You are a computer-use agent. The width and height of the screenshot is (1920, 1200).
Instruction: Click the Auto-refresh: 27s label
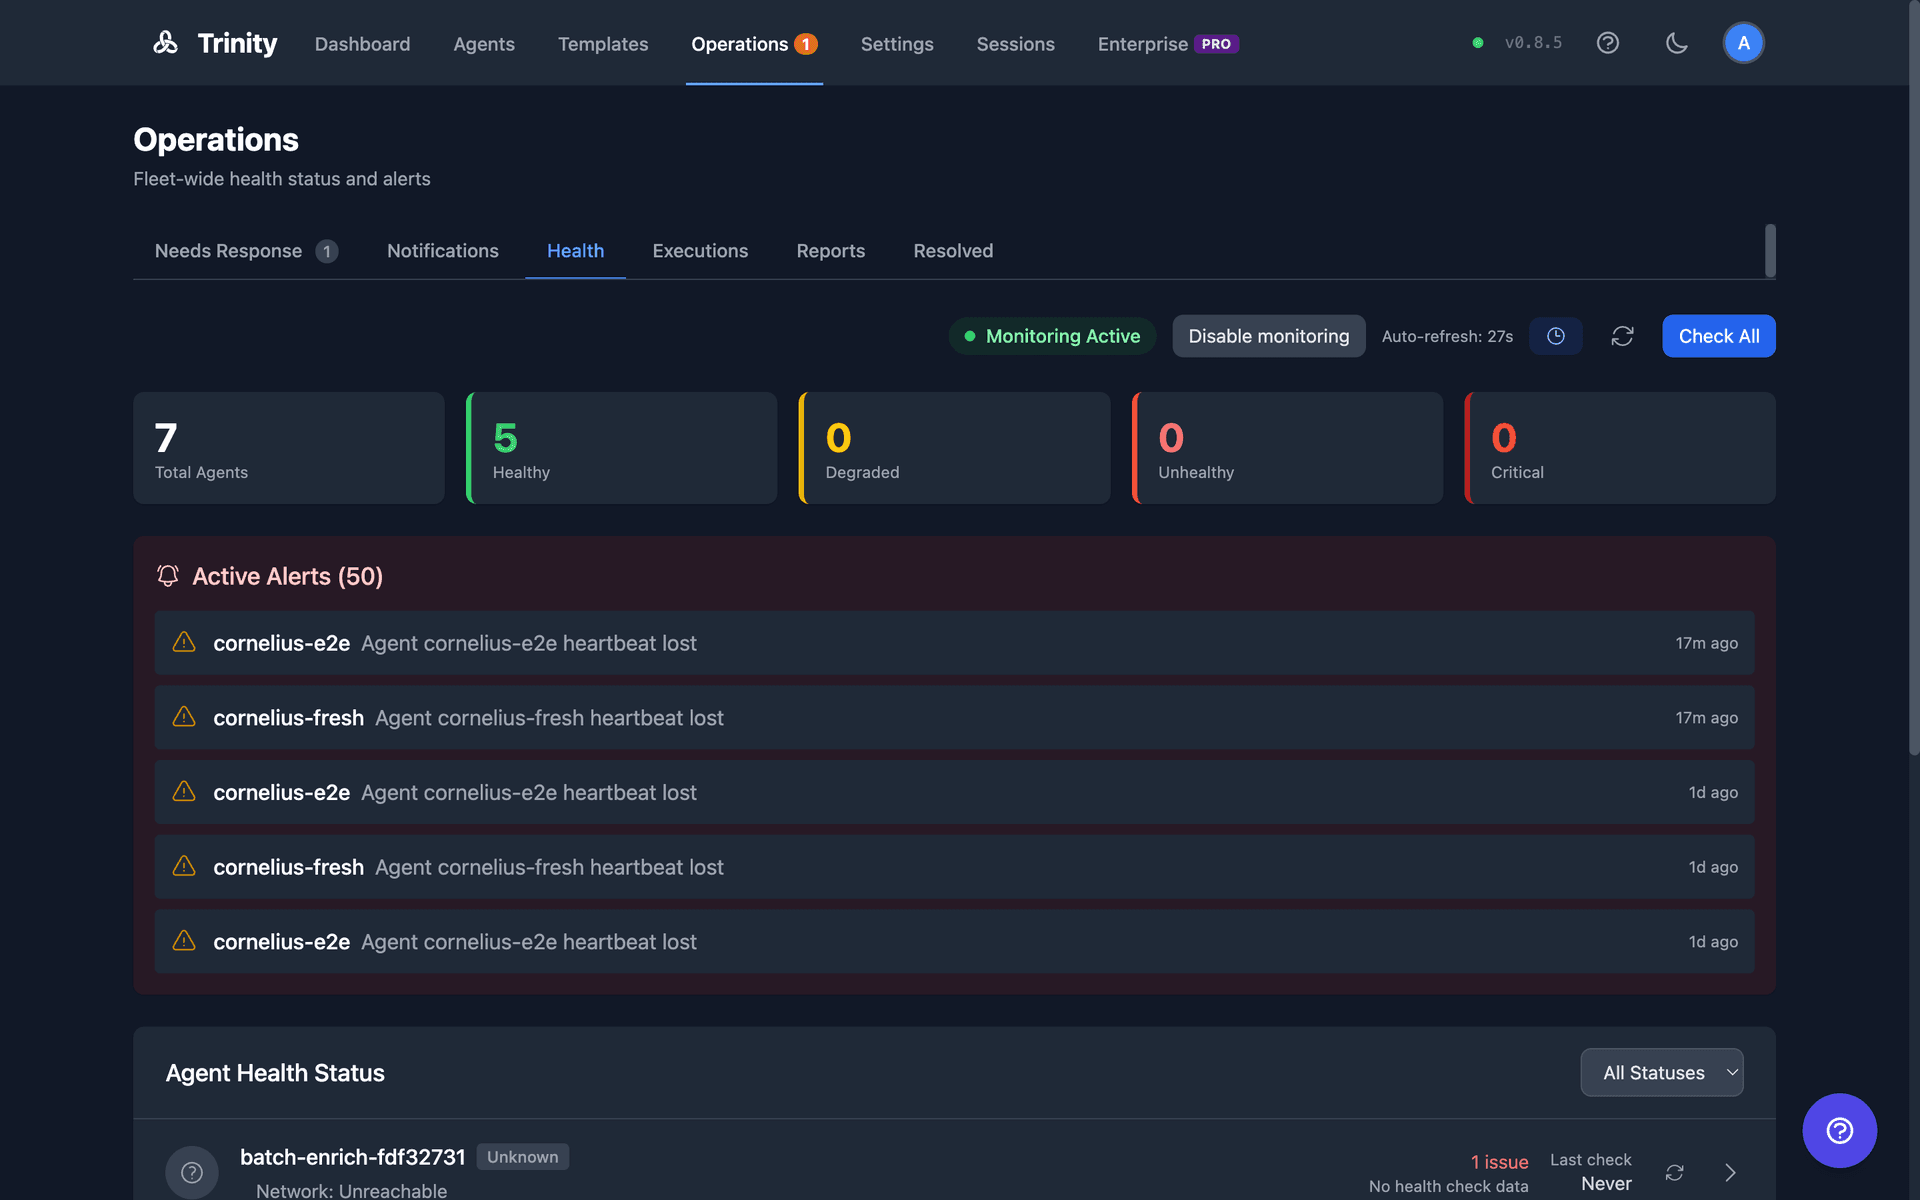coord(1447,336)
